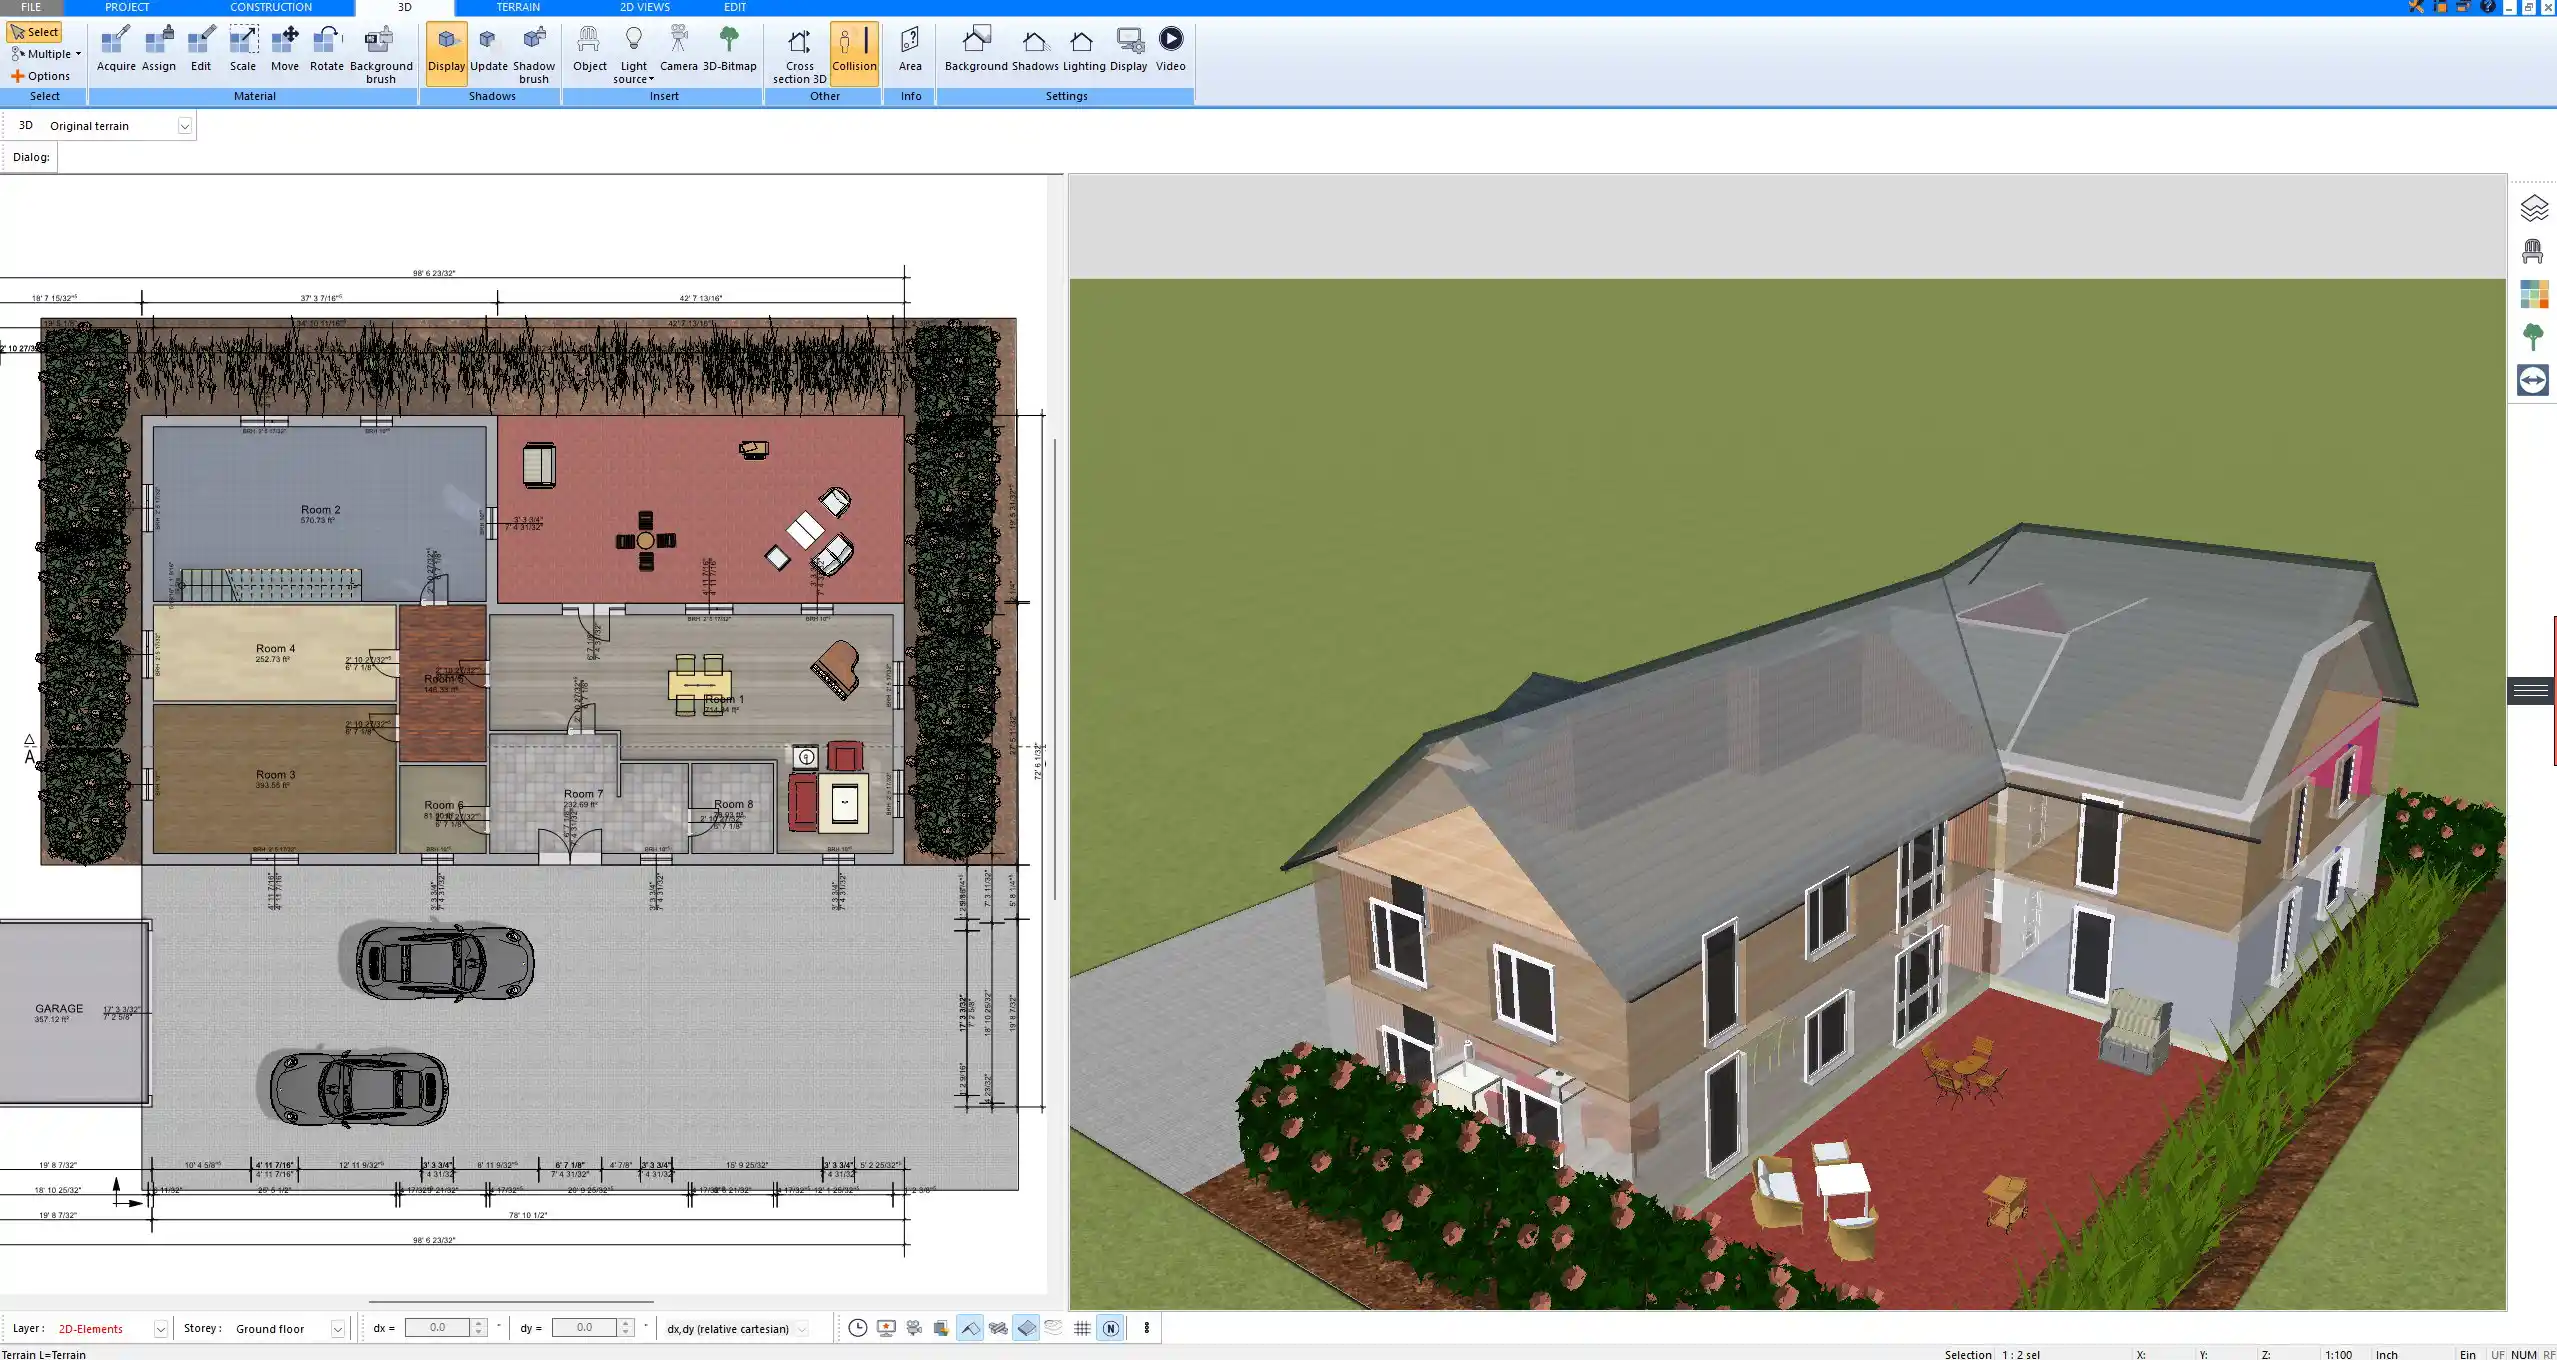Open the material color swatches panel on the right
The image size is (2557, 1360).
(2533, 293)
